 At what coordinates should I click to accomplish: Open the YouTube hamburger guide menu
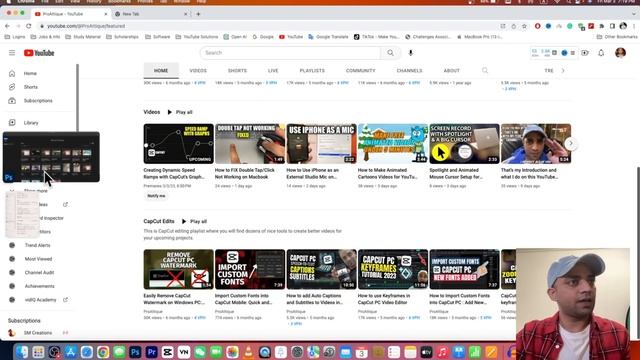pyautogui.click(x=12, y=53)
